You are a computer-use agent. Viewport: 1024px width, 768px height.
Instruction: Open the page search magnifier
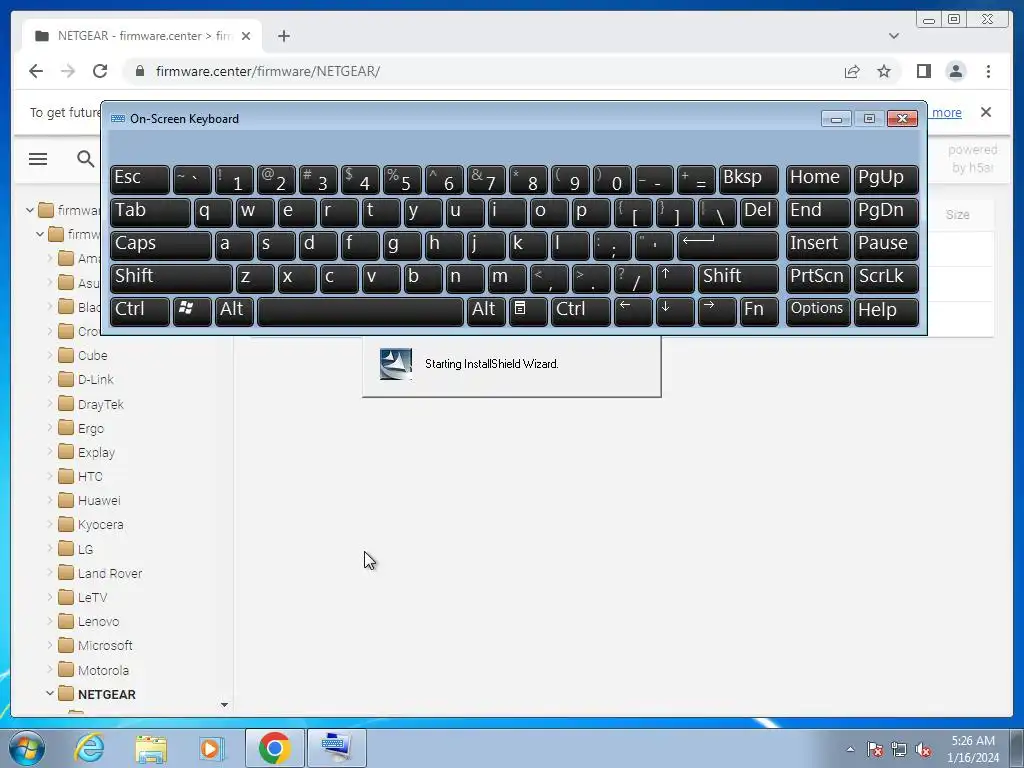[86, 159]
